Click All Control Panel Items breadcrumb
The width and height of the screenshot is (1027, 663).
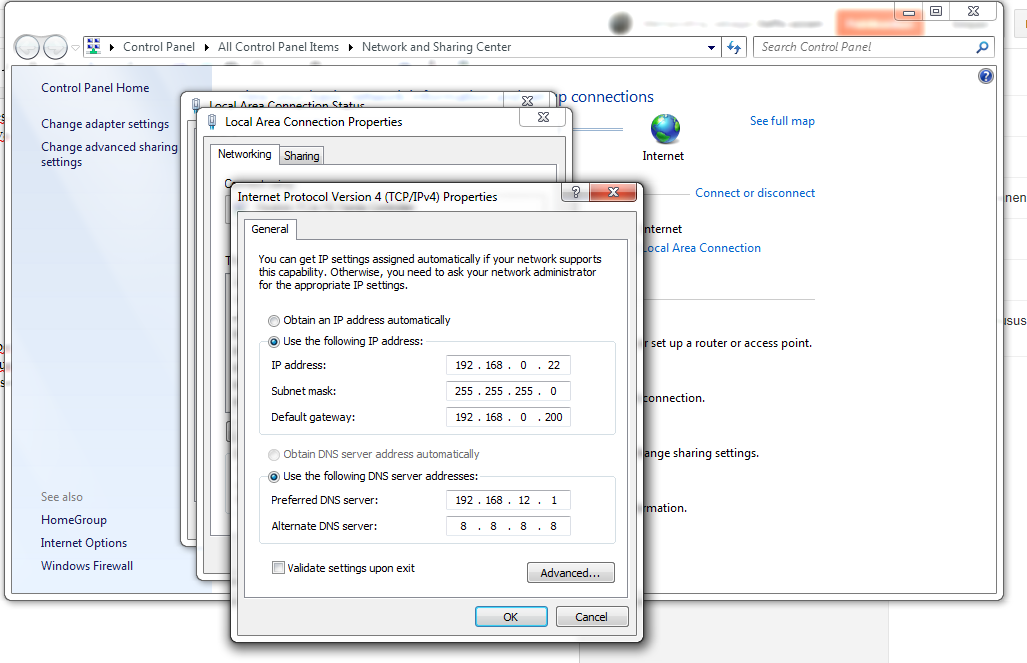coord(278,47)
